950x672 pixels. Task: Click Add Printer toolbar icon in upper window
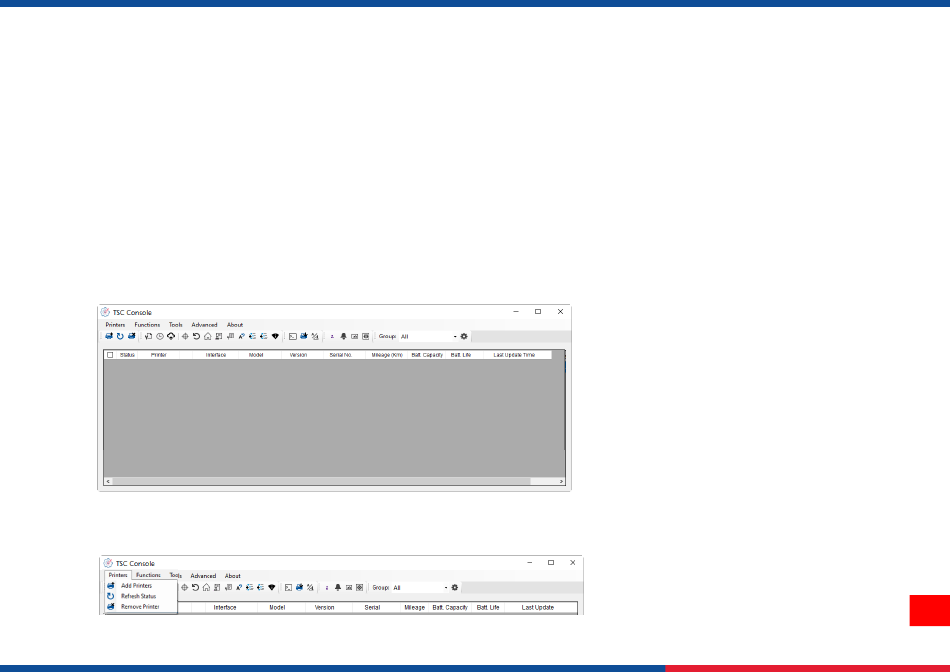(x=109, y=337)
